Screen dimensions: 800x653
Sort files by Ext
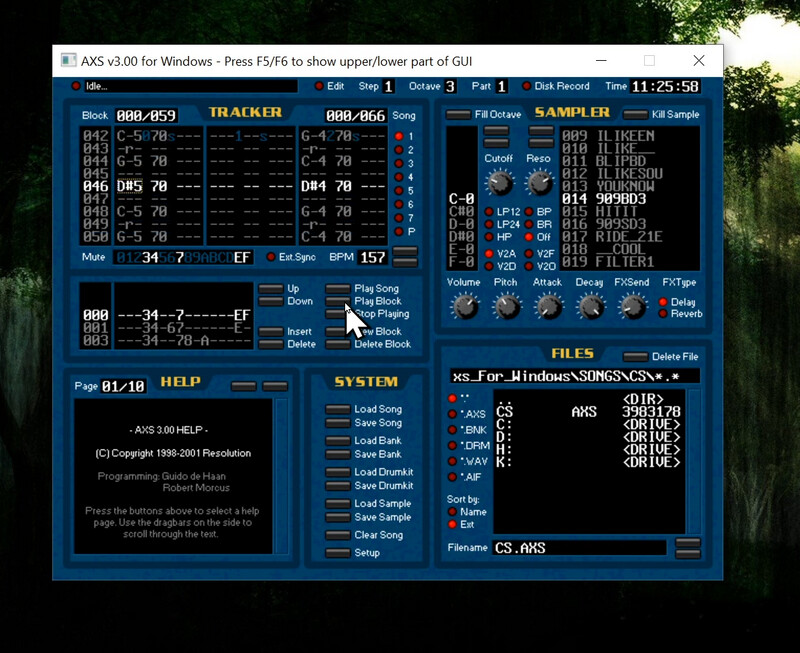tap(452, 524)
